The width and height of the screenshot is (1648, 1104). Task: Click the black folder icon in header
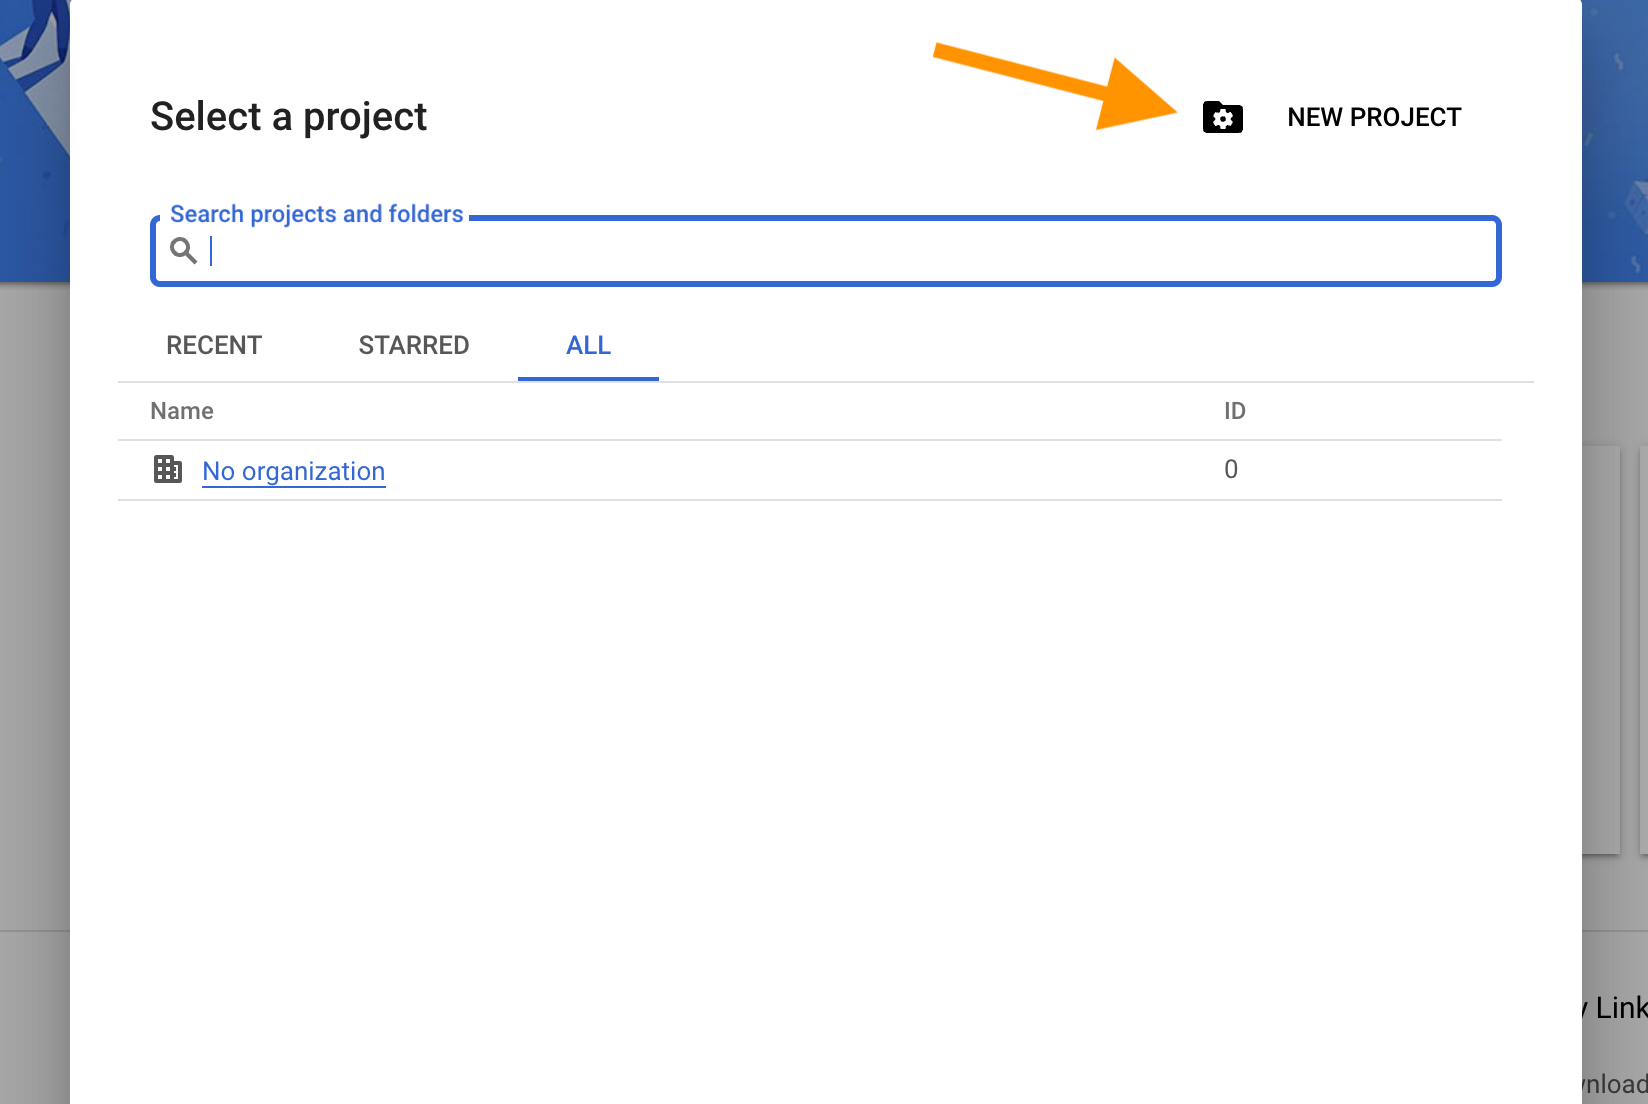(1222, 117)
